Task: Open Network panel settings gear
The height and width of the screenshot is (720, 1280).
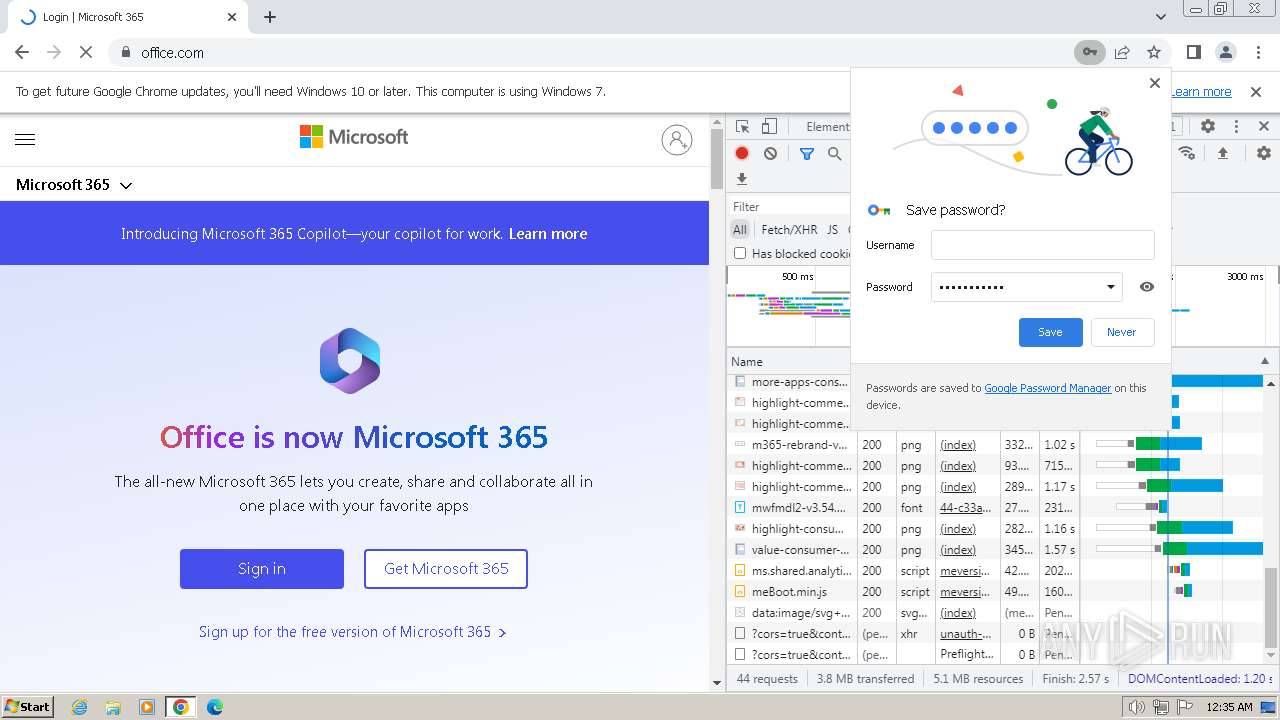Action: [x=1264, y=153]
